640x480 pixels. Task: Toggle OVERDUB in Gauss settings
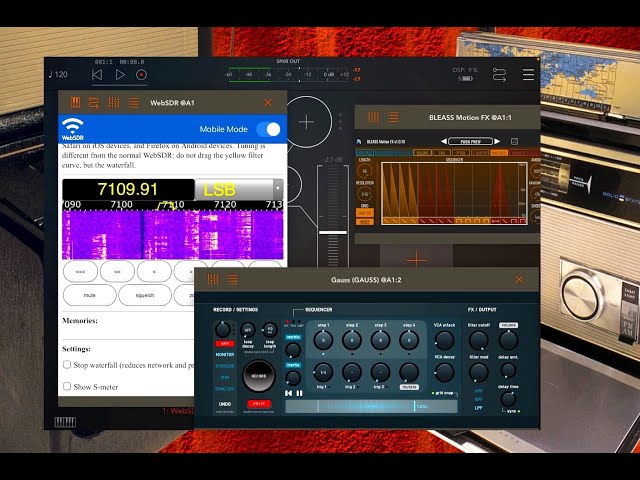224,366
